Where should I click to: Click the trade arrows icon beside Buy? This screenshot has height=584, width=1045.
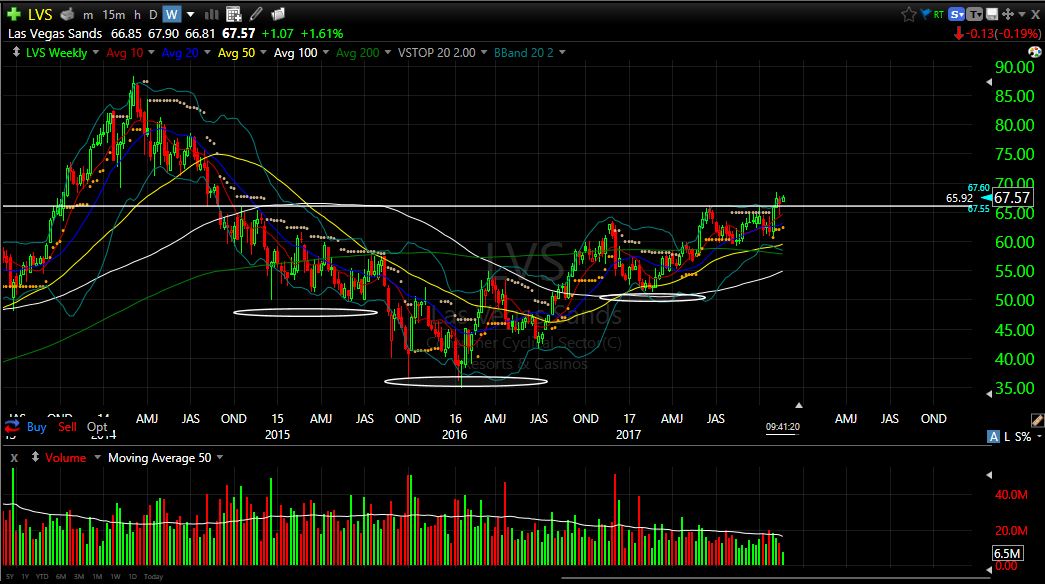coord(12,427)
